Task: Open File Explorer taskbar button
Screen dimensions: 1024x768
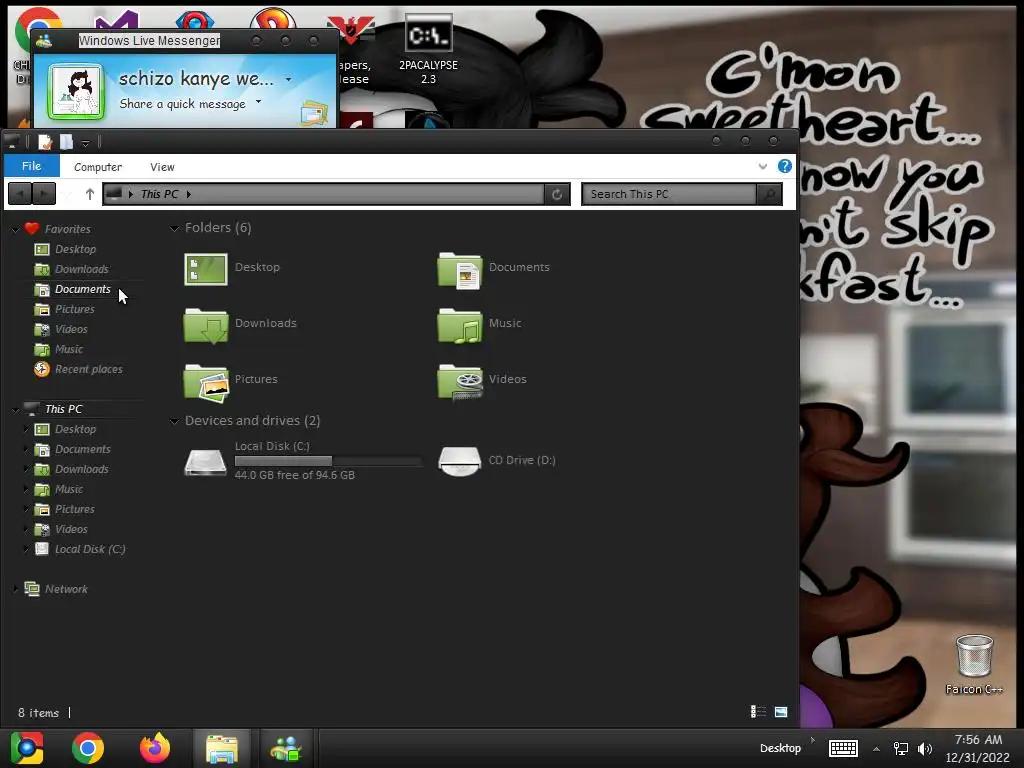Action: [222, 748]
